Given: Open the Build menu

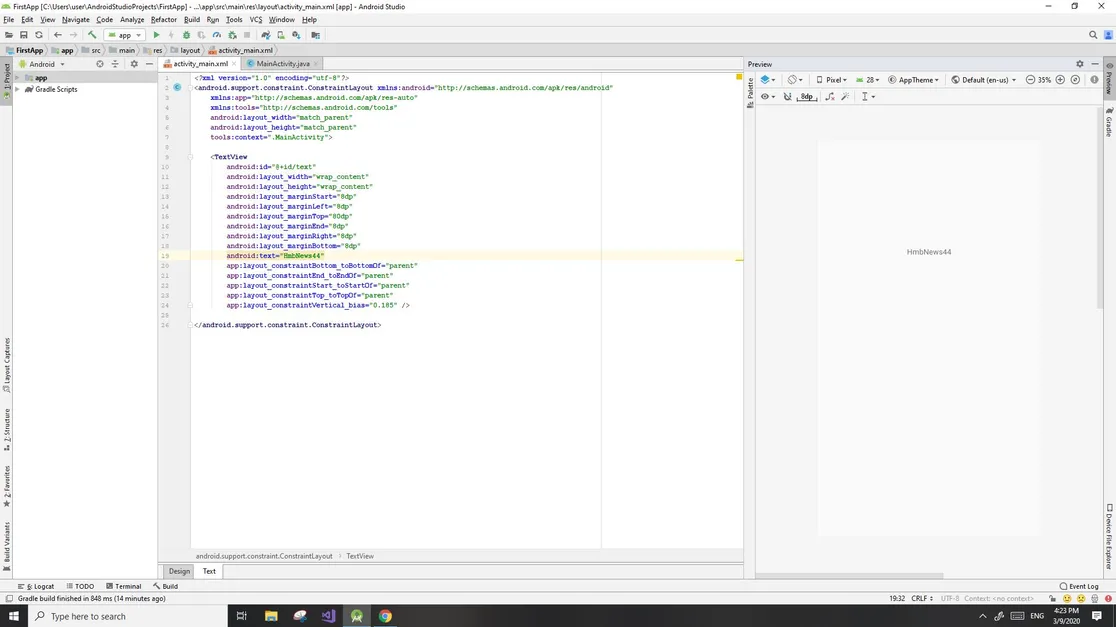Looking at the screenshot, I should (x=191, y=20).
